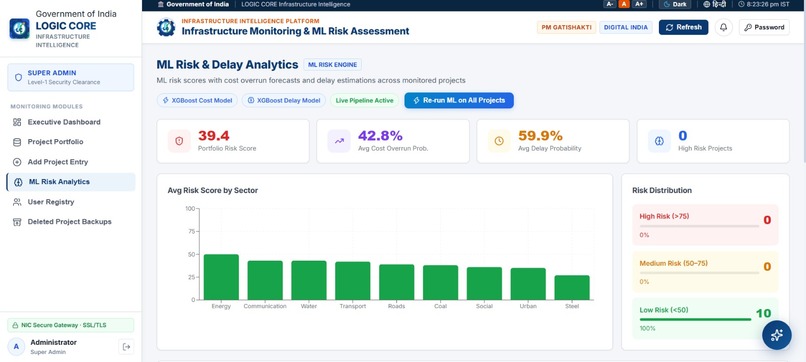The width and height of the screenshot is (806, 362).
Task: Click the High Risk progress bar
Action: [699, 226]
